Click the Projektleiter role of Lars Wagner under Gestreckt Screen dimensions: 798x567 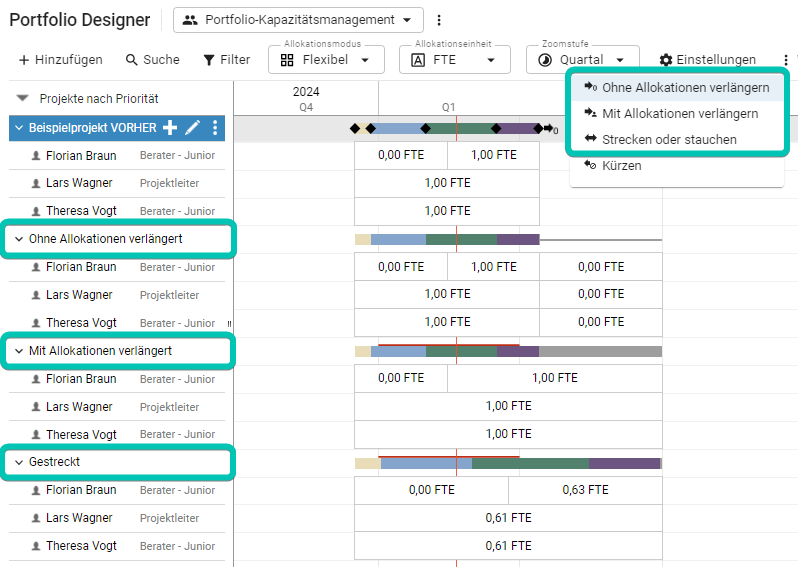tap(169, 518)
